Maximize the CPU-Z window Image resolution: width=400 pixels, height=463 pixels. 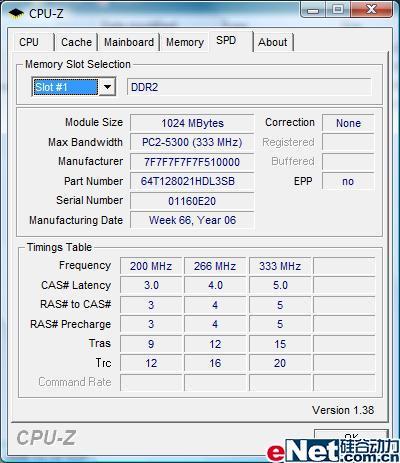click(x=338, y=9)
